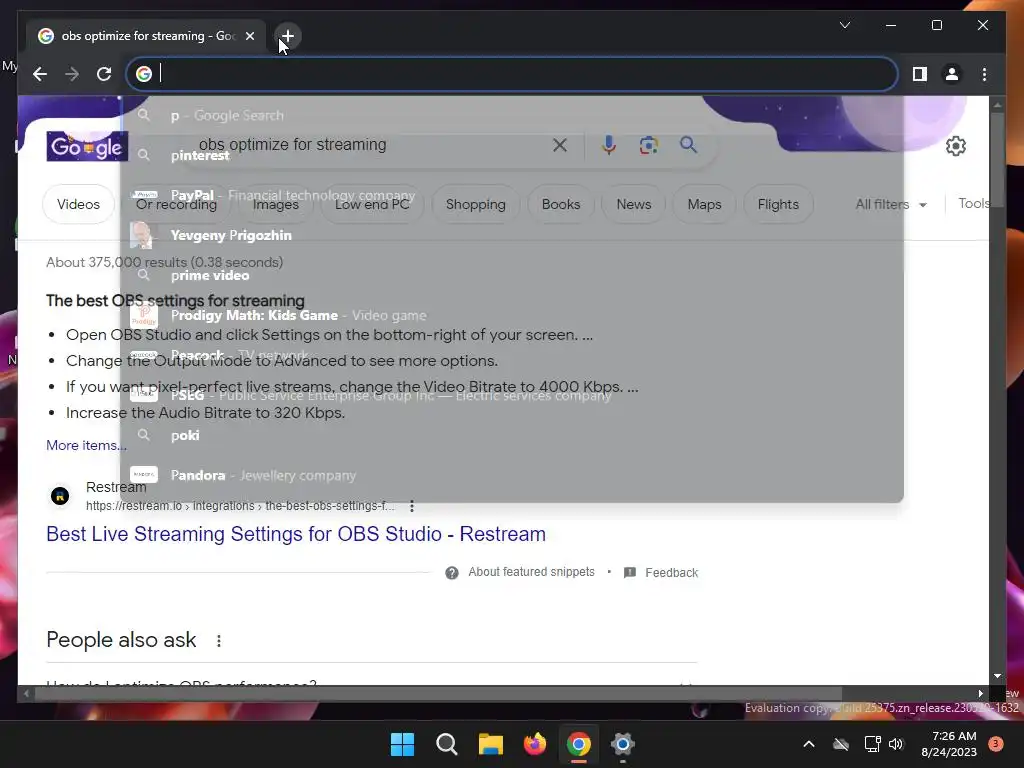
Task: Open taskbar Search
Action: pos(447,744)
